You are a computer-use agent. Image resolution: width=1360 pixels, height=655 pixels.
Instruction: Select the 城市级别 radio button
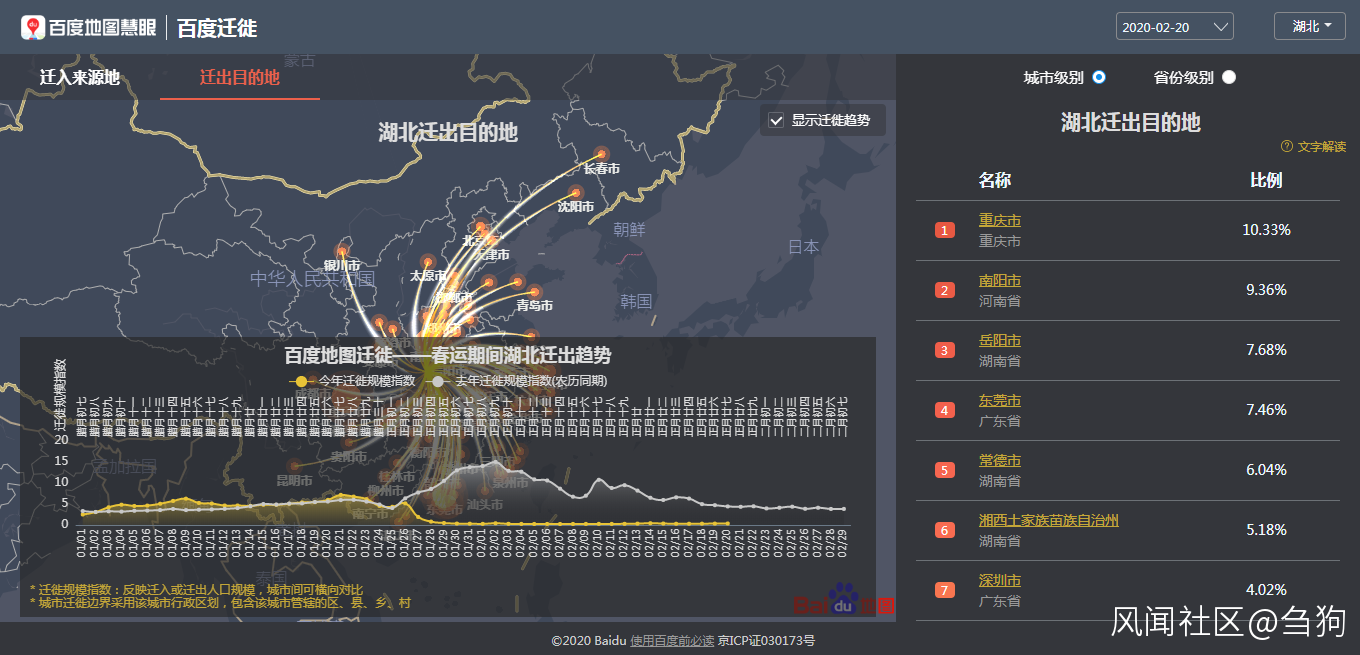point(1099,77)
